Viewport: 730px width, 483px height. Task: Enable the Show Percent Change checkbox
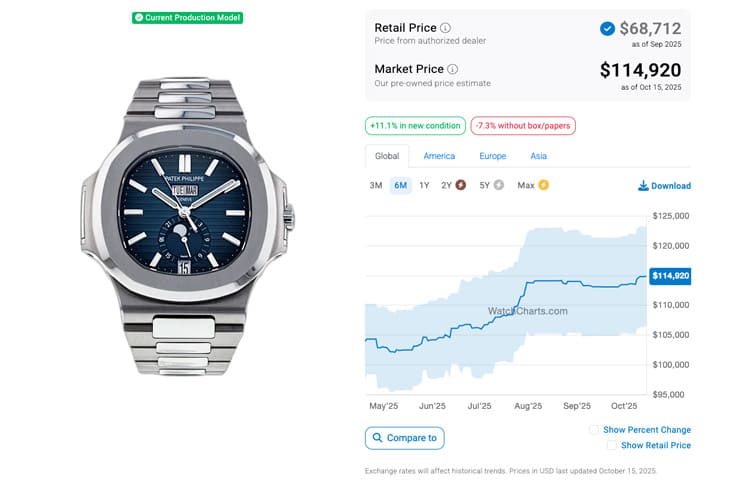[x=594, y=430]
